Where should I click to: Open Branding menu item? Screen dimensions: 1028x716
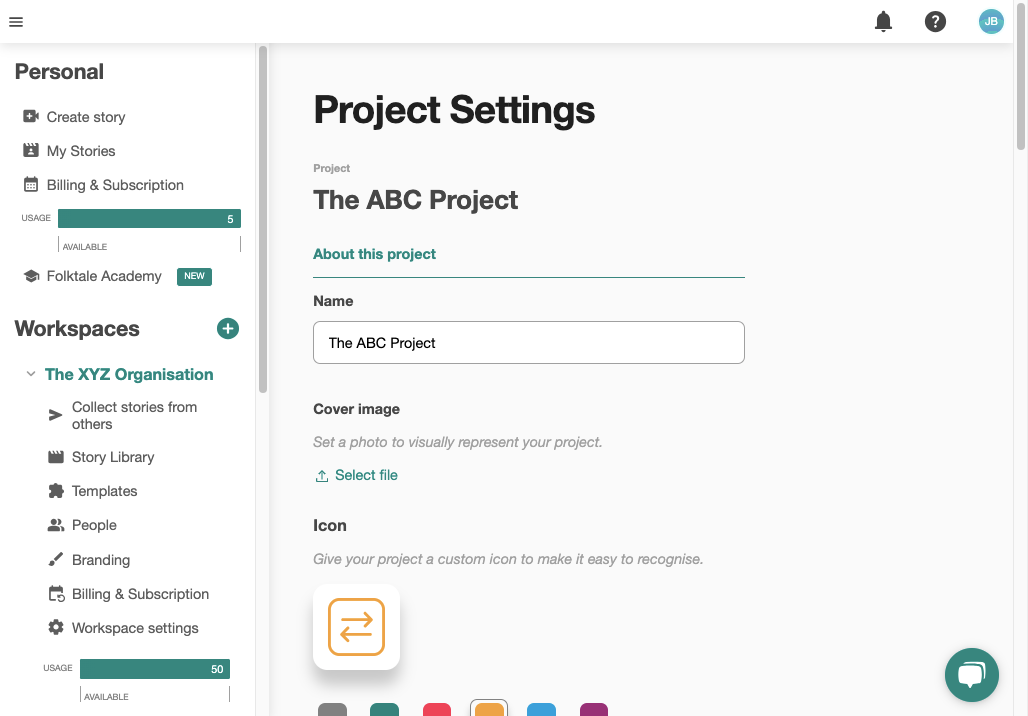click(101, 560)
